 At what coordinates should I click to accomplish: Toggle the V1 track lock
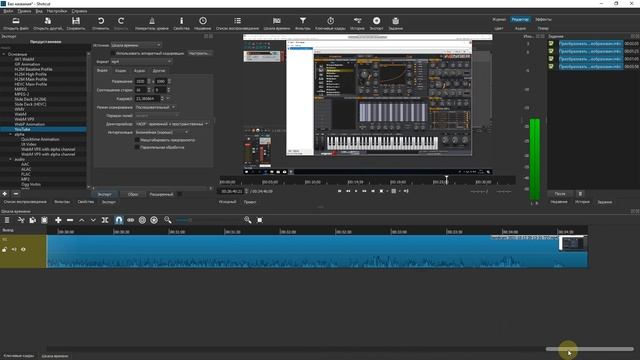(4, 249)
